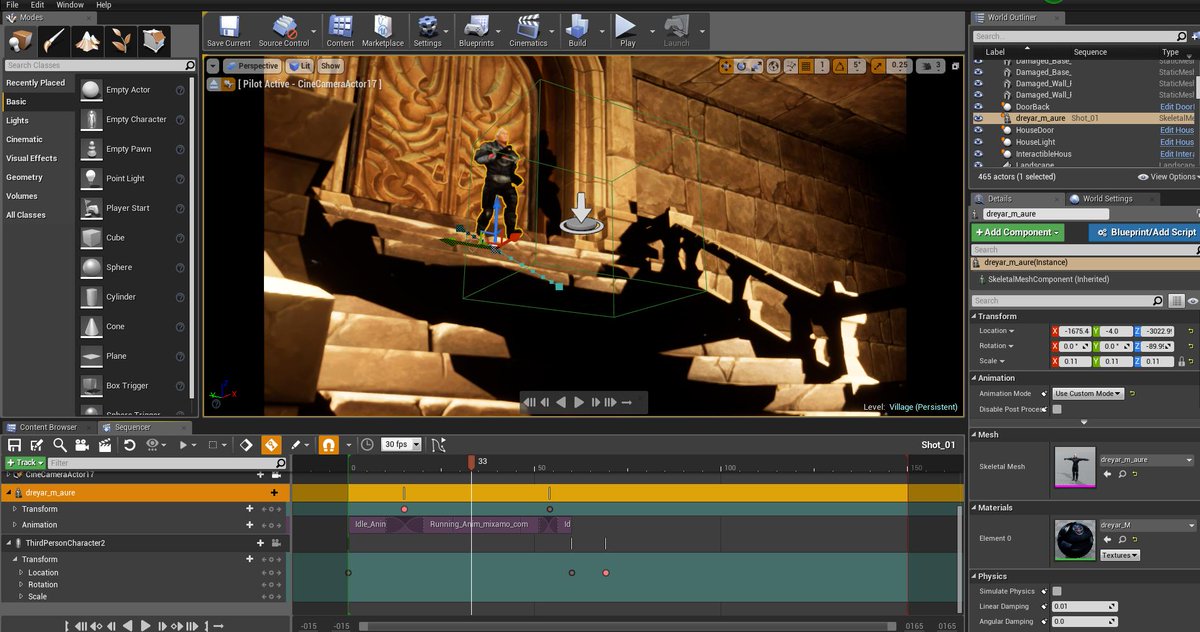Click the Sequencer create camera icon

(x=82, y=445)
